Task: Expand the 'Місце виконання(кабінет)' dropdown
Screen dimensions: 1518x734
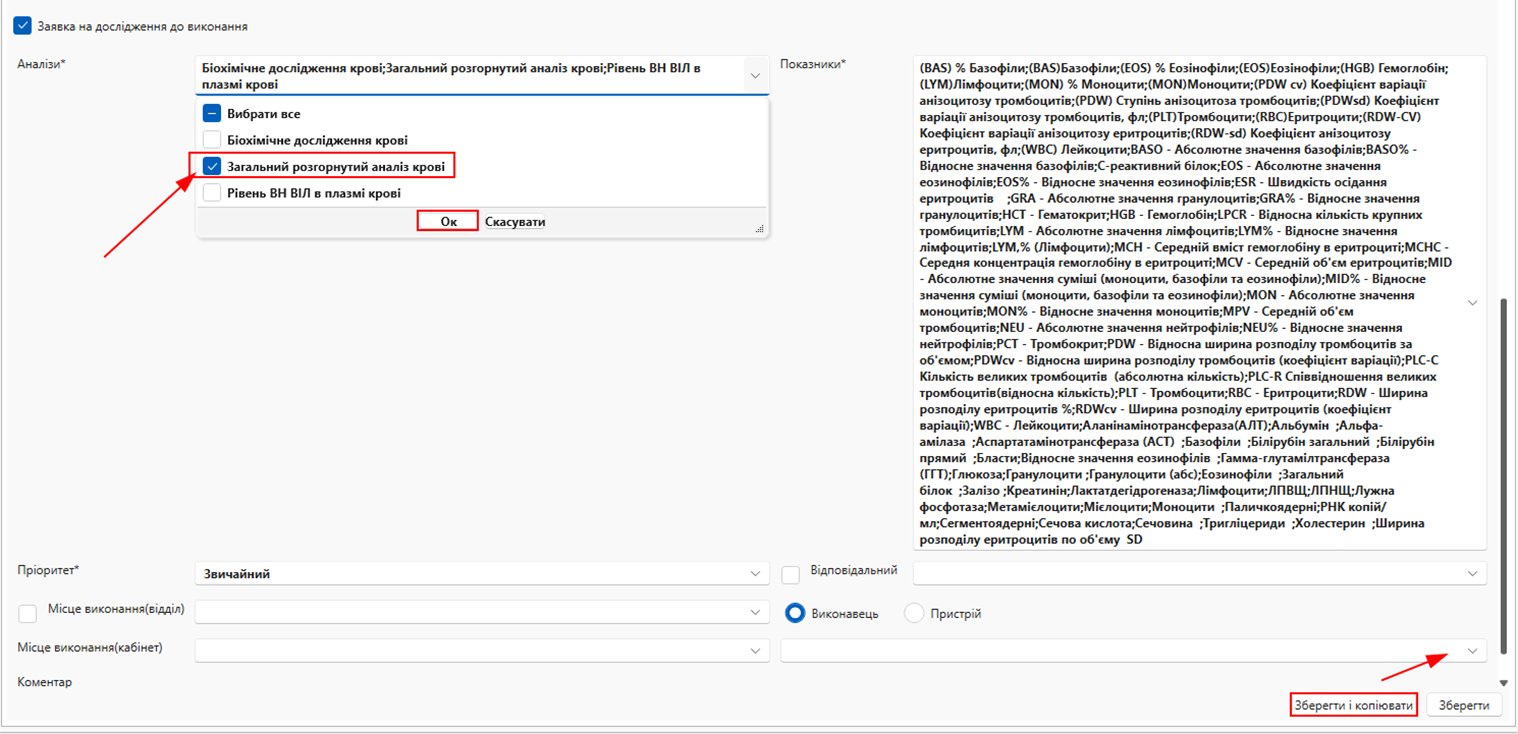Action: [754, 651]
